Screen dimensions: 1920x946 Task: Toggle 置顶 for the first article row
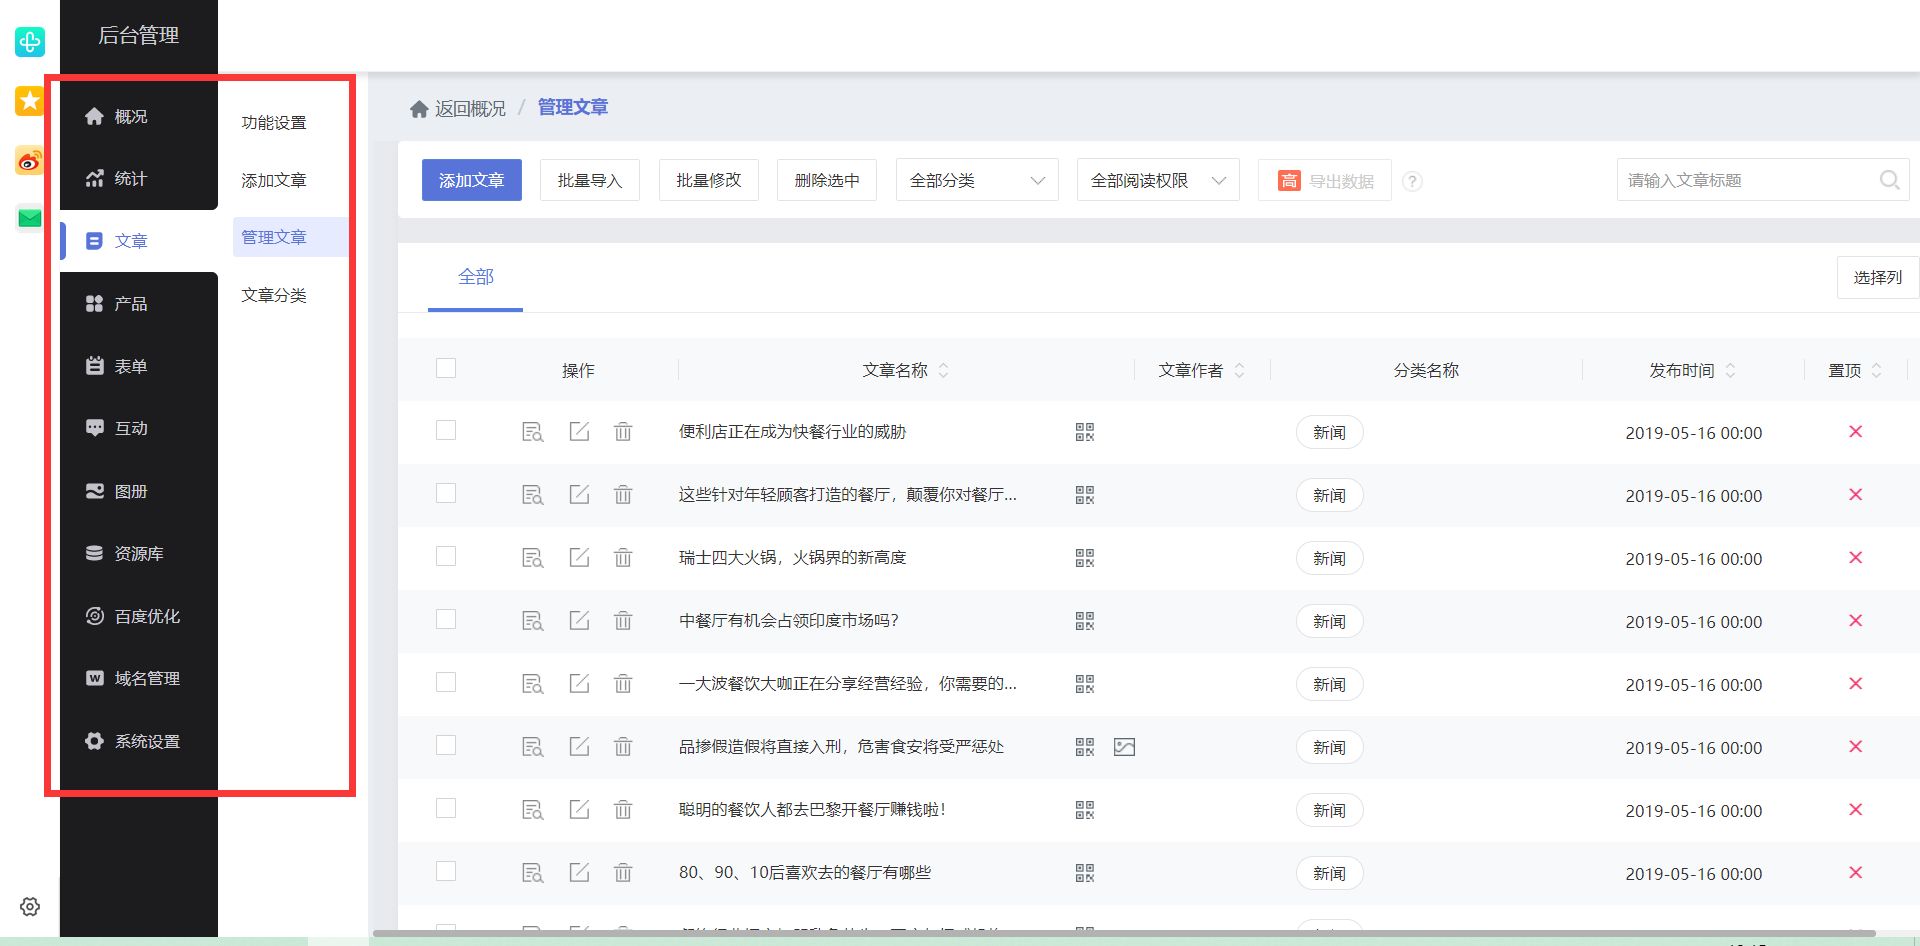[1856, 432]
